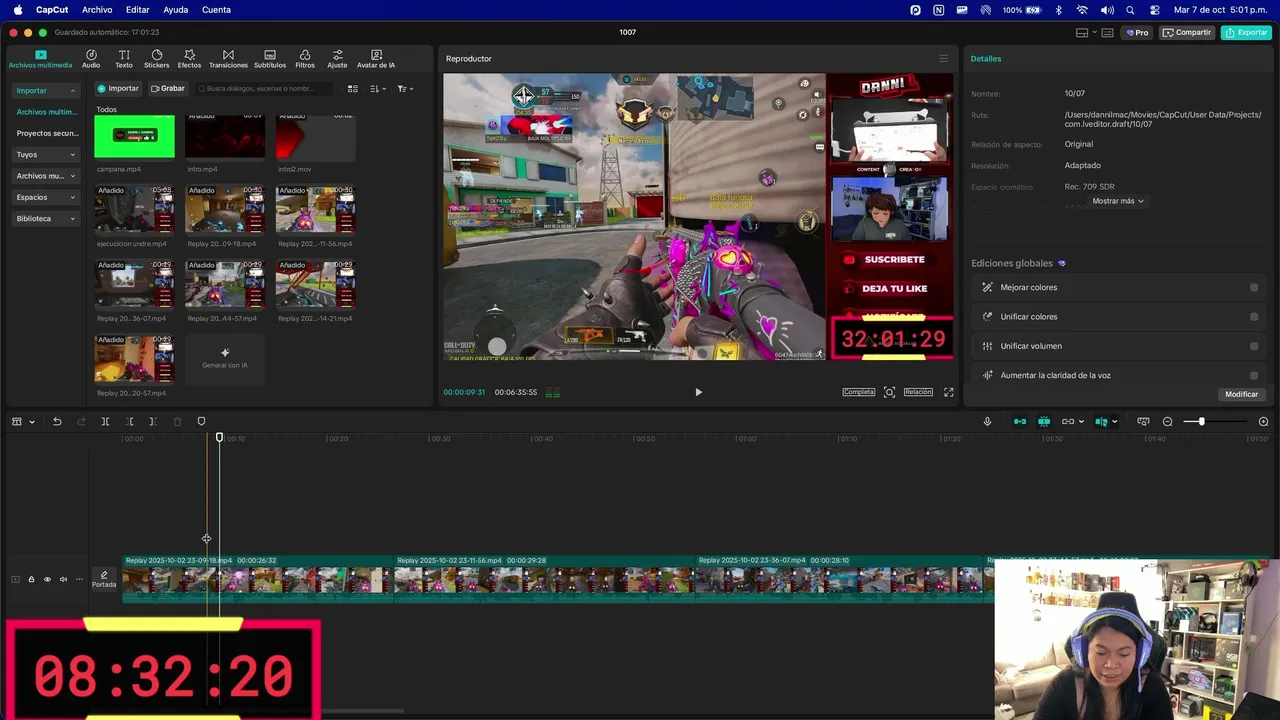The height and width of the screenshot is (720, 1280).
Task: Open the media sort options dropdown
Action: click(377, 89)
